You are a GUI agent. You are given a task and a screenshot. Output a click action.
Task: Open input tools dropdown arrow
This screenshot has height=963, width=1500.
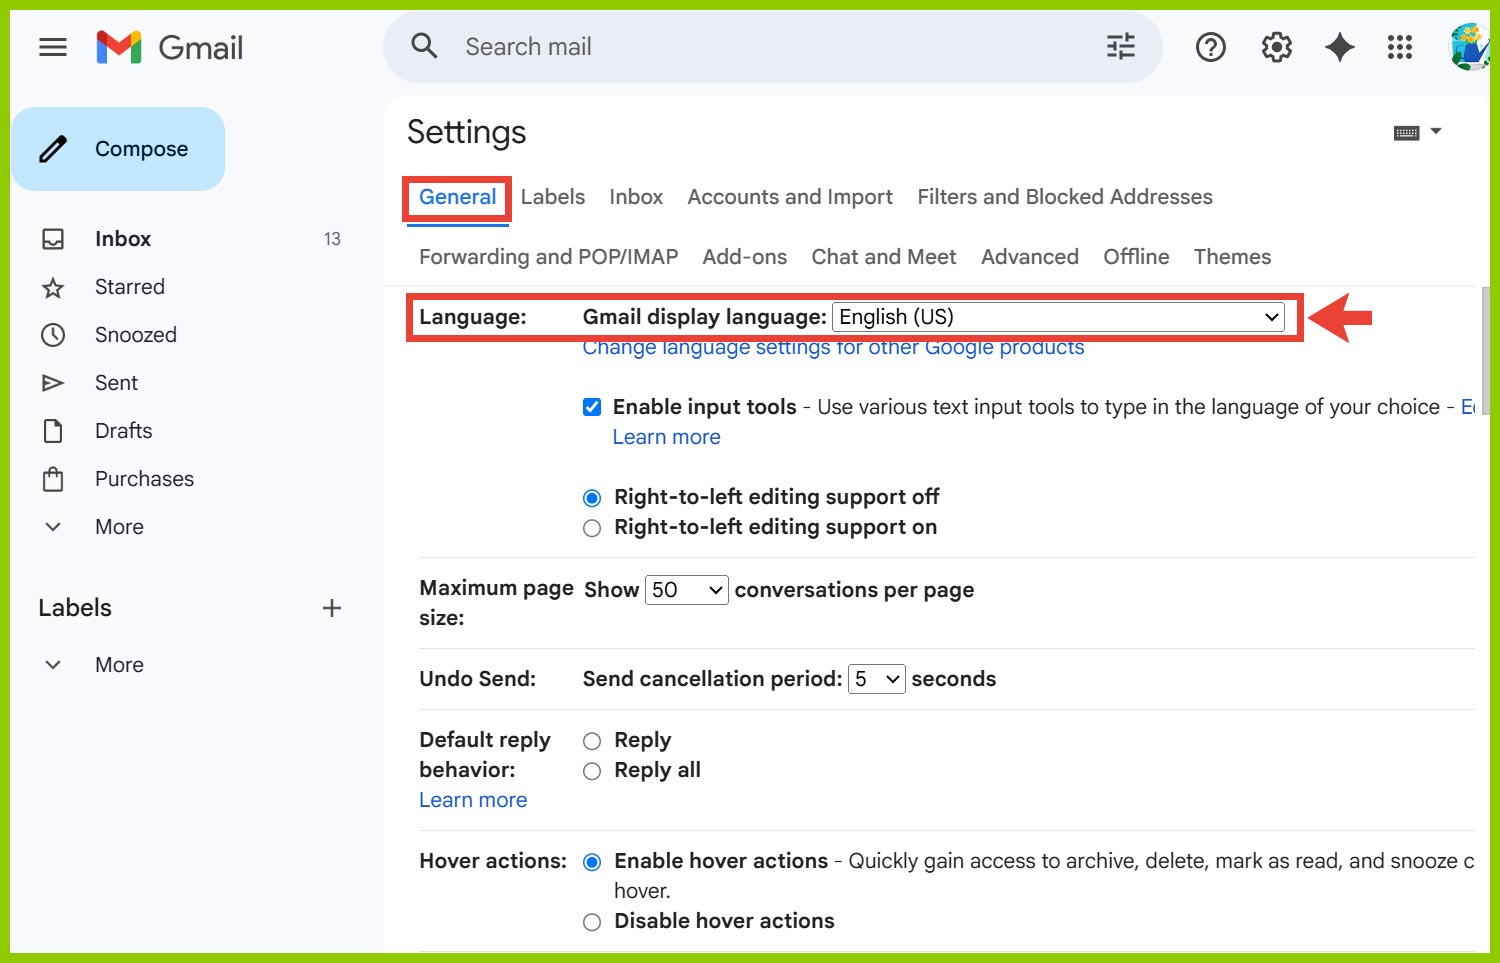[x=1436, y=131]
